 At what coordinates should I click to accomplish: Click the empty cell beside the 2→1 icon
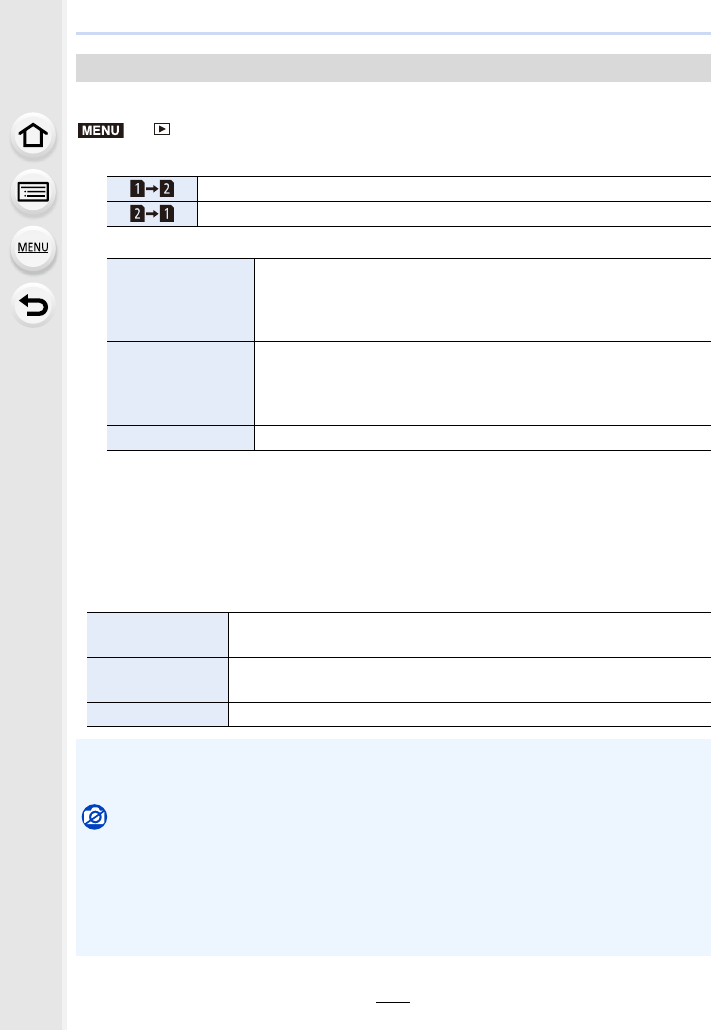(x=454, y=214)
